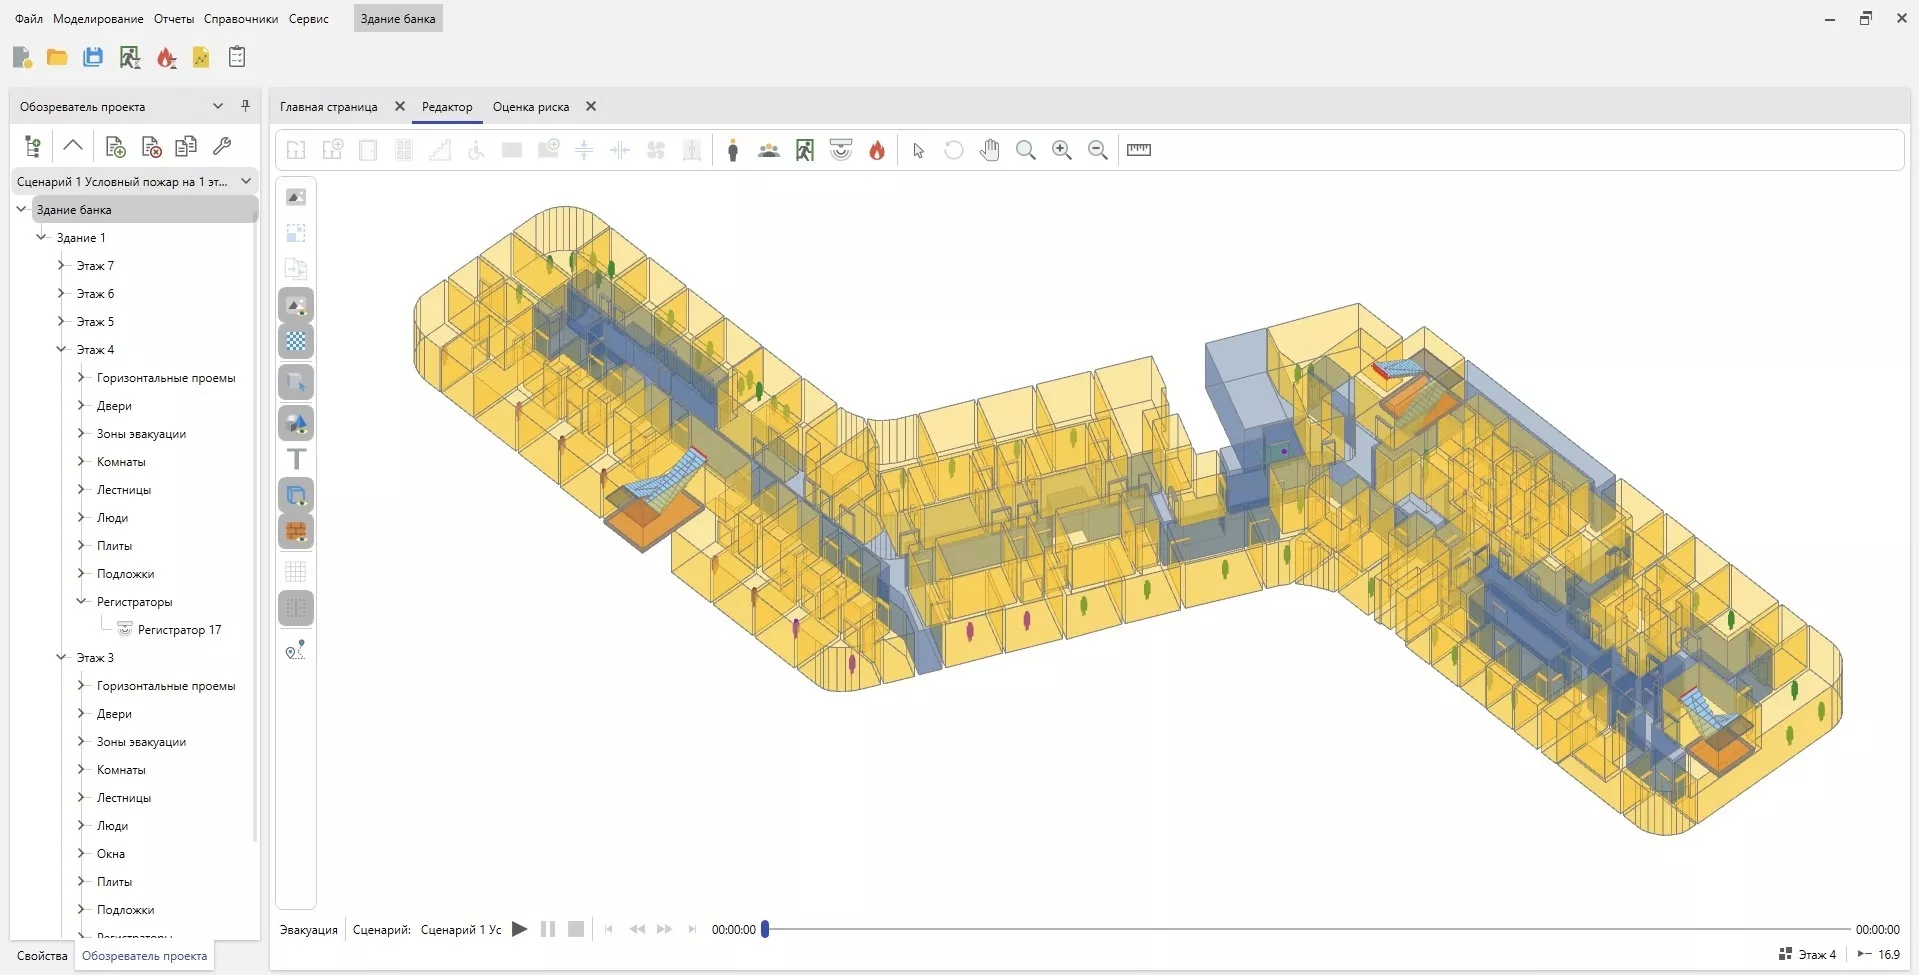The image size is (1919, 975).
Task: Switch to the Оценка риска tab
Action: 530,107
